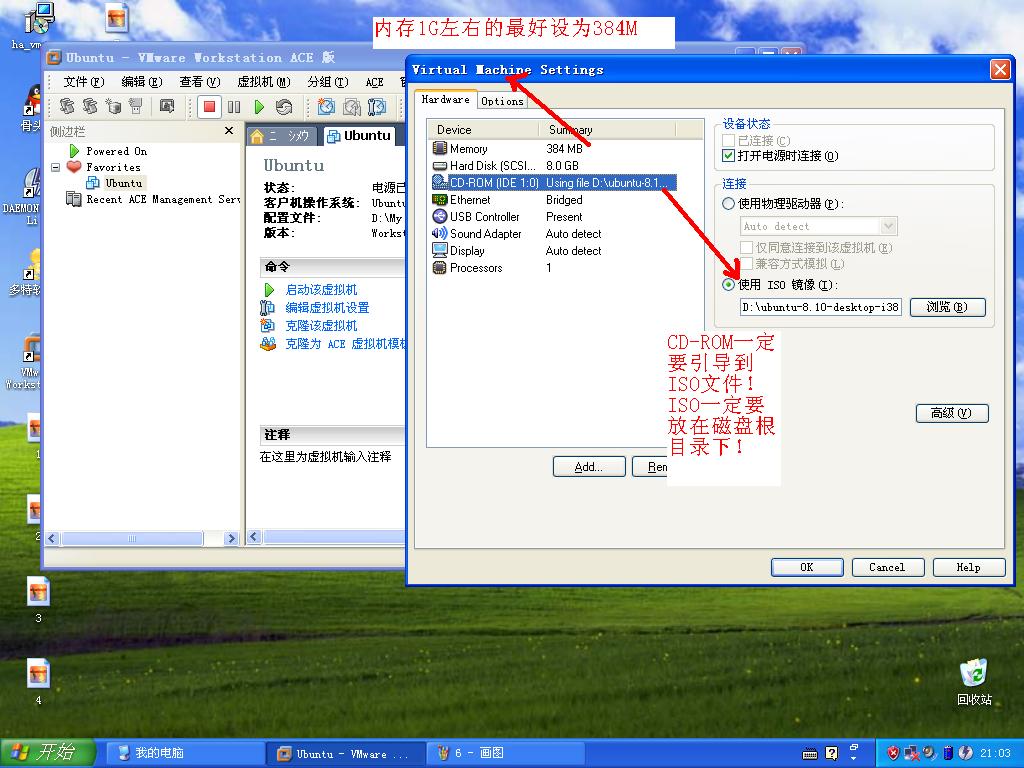
Task: Click the sidebar horizontal scrollbar right arrow
Action: click(231, 538)
